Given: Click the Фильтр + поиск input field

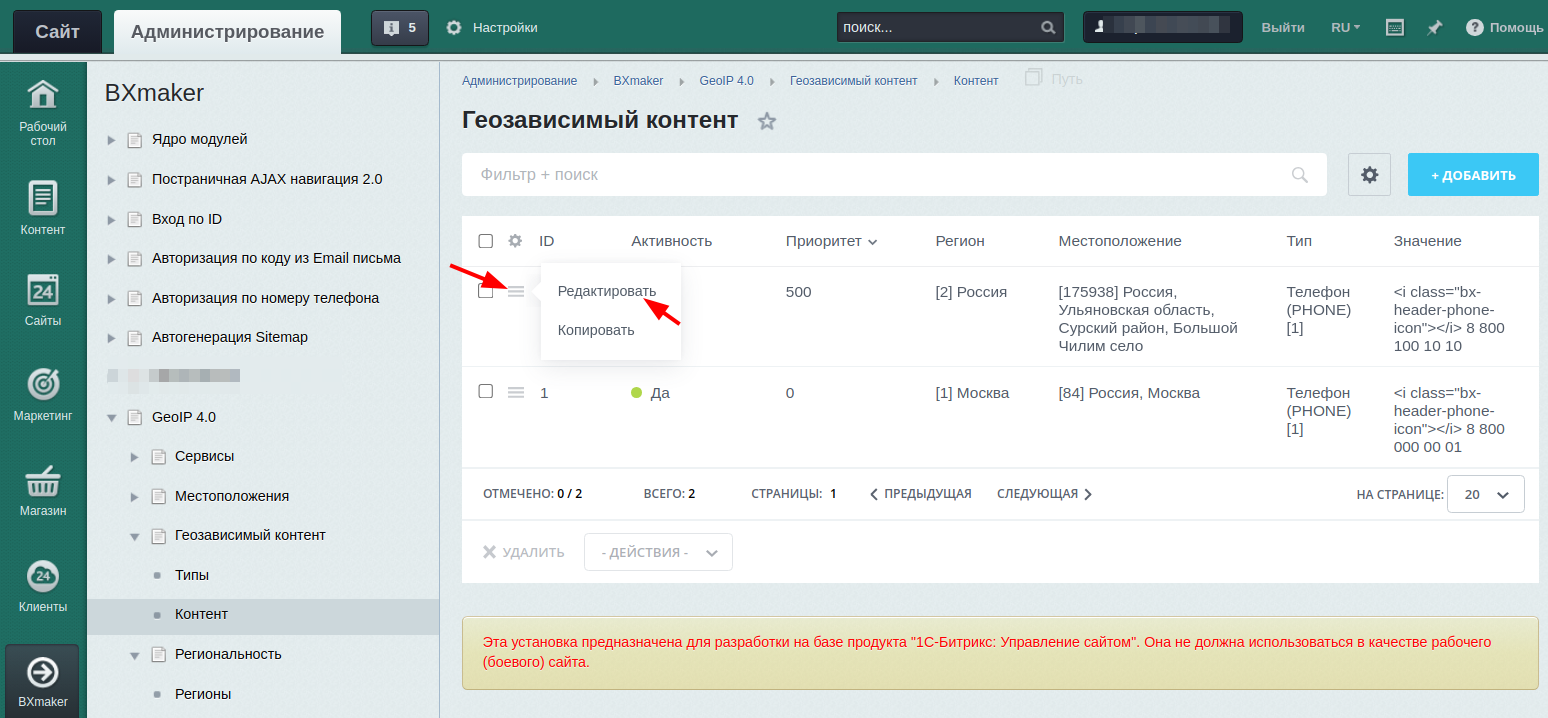Looking at the screenshot, I should [x=880, y=175].
